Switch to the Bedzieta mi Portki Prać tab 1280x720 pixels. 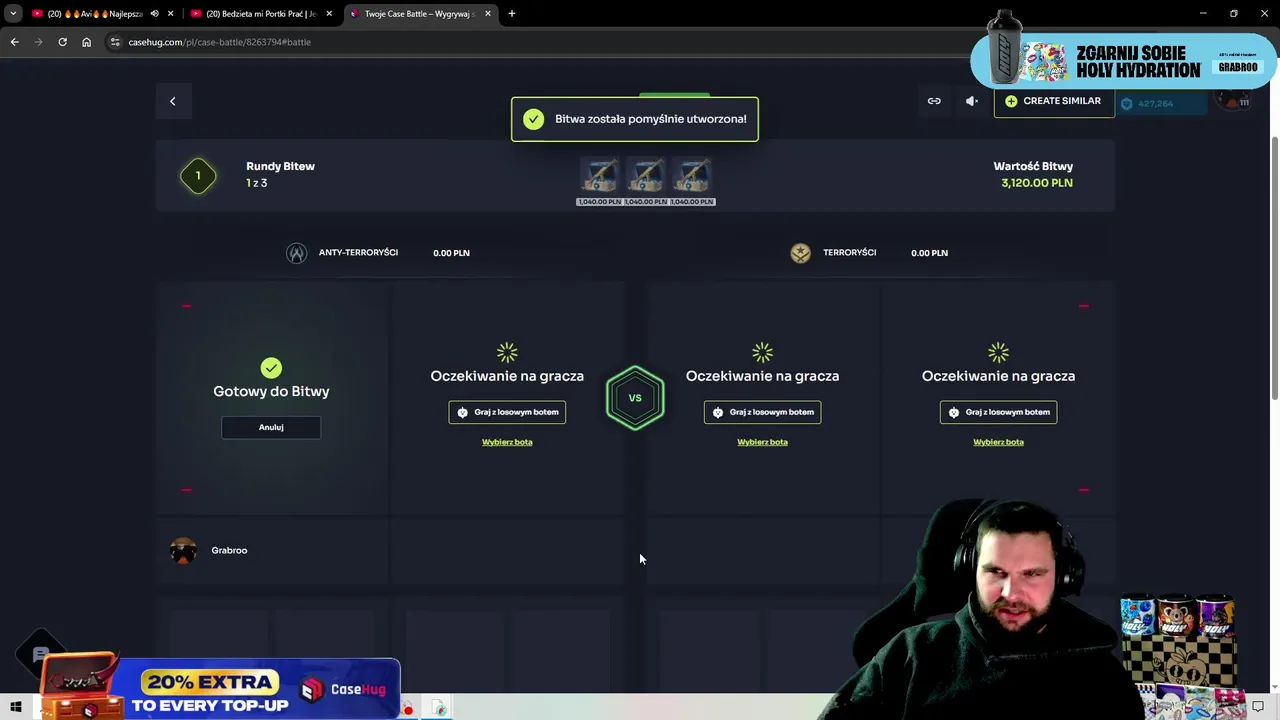pyautogui.click(x=260, y=14)
